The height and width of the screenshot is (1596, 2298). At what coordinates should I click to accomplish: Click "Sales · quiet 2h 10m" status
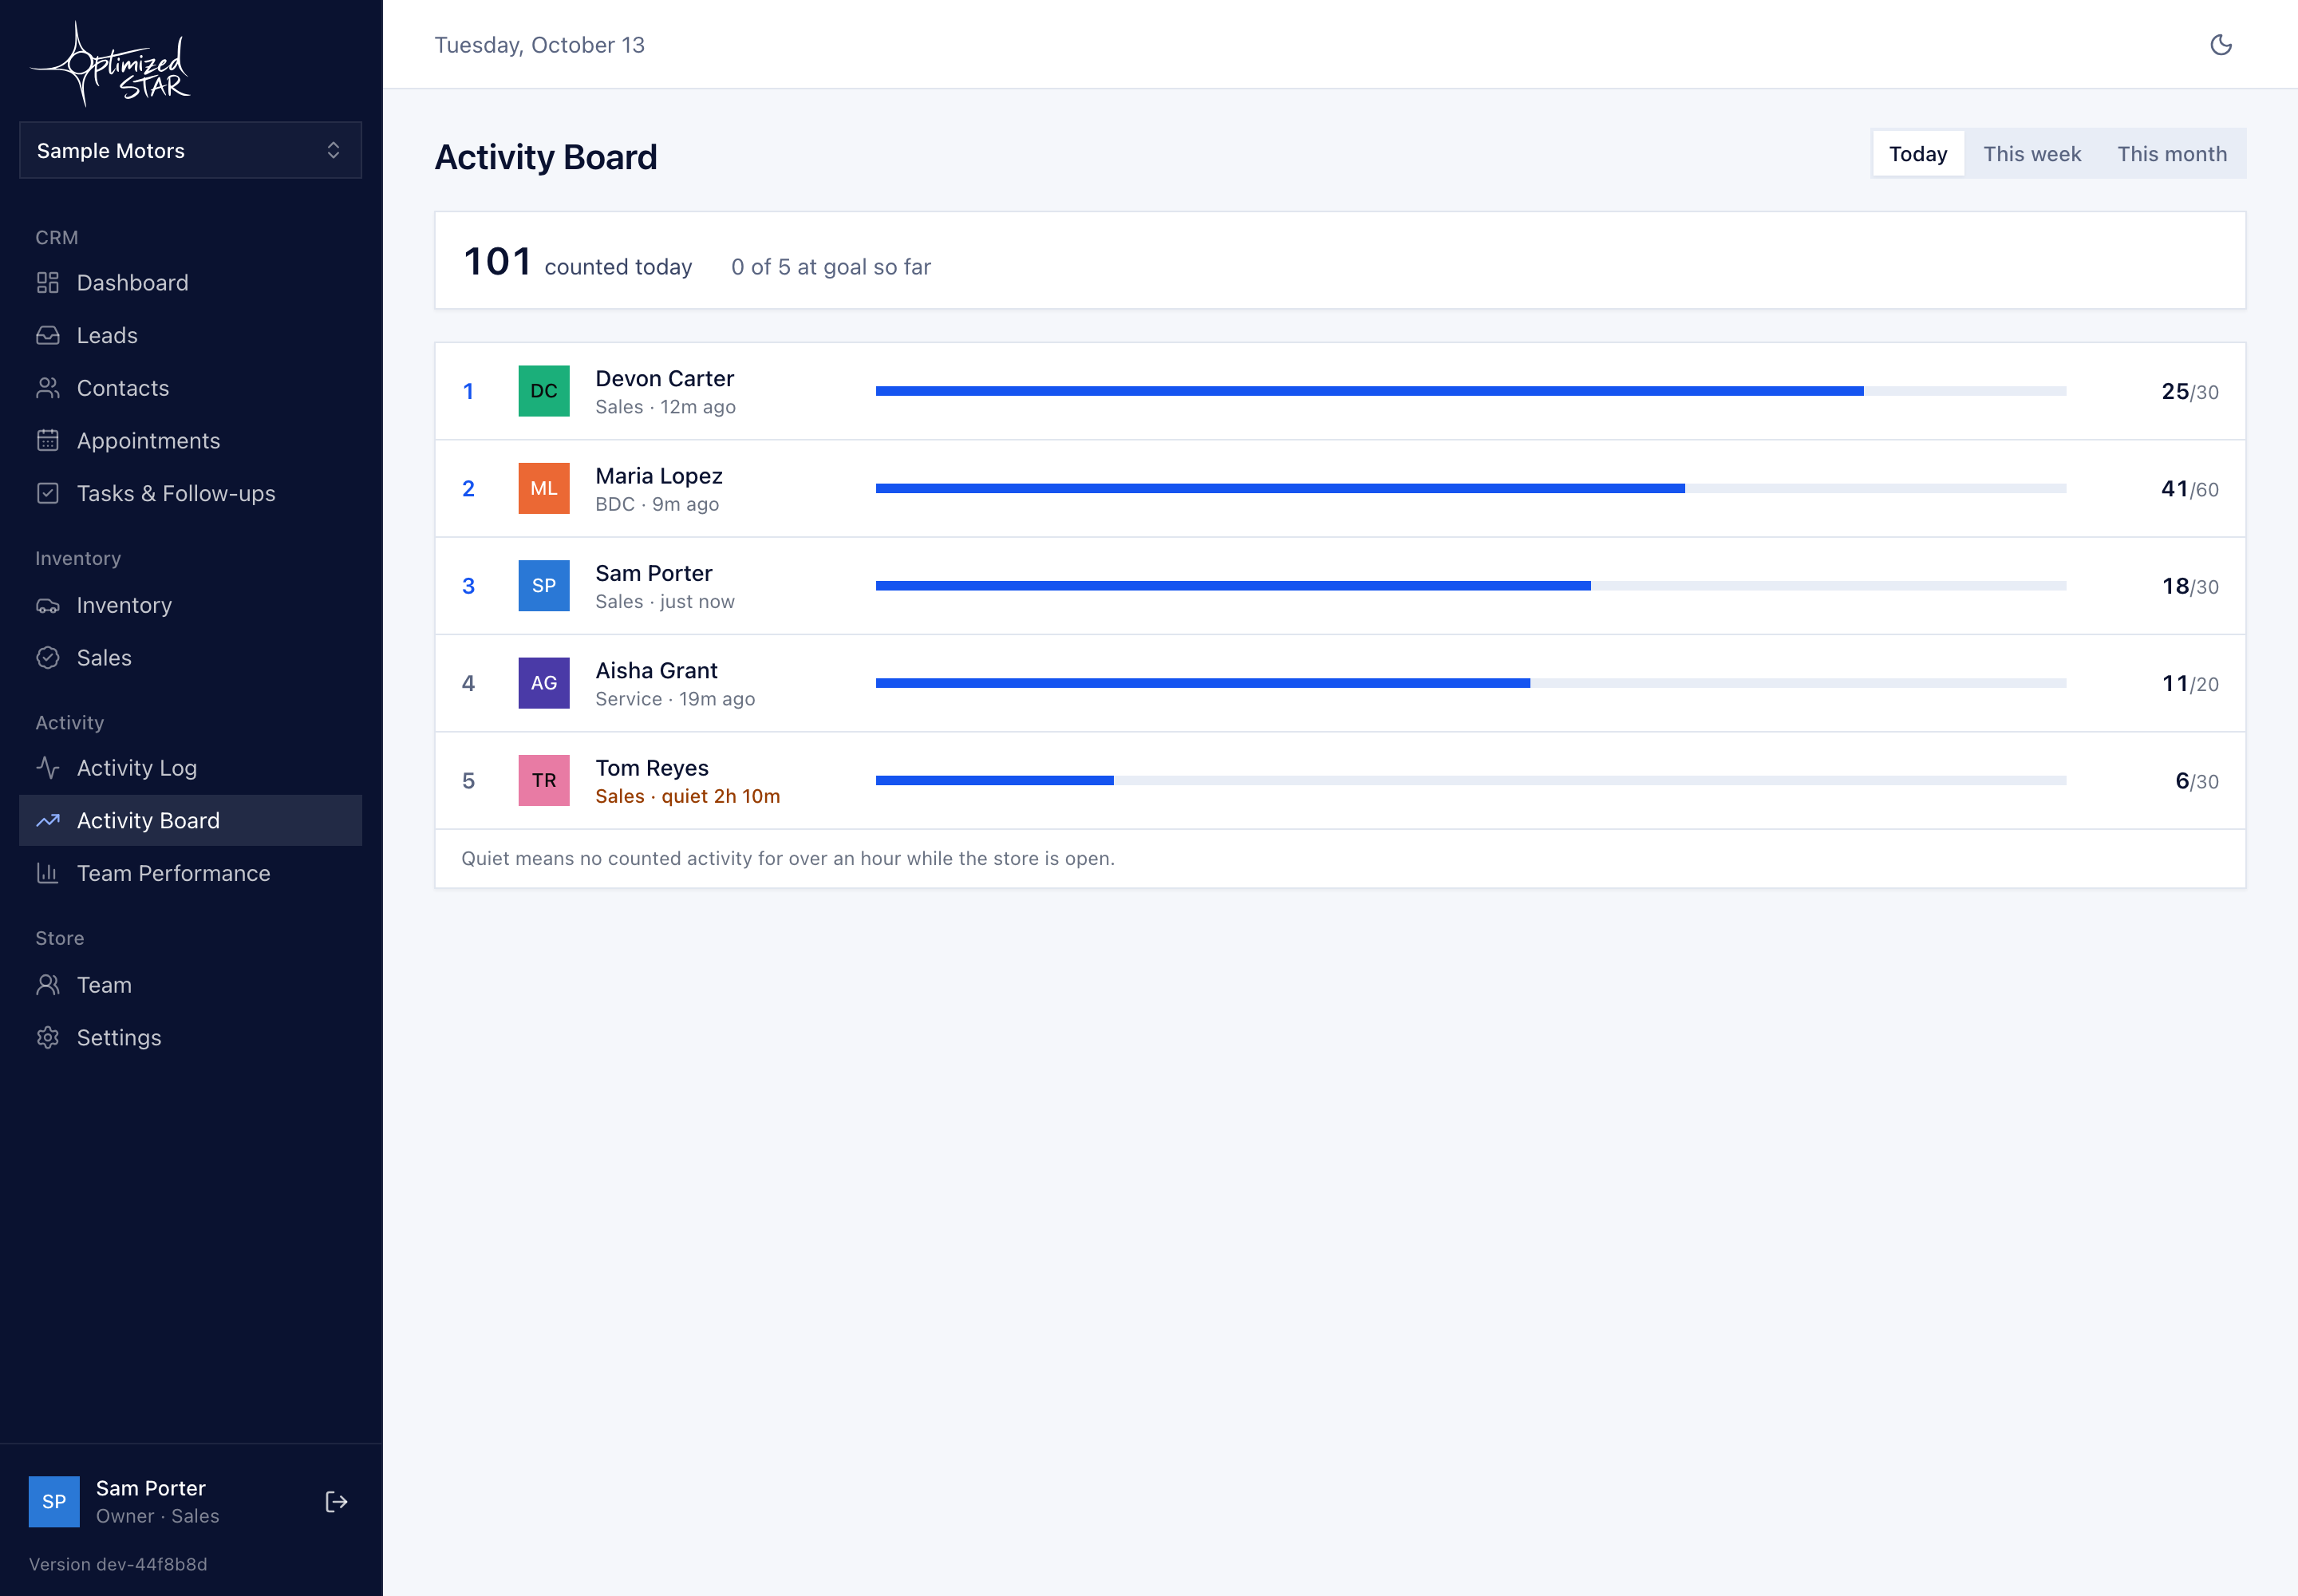[687, 796]
